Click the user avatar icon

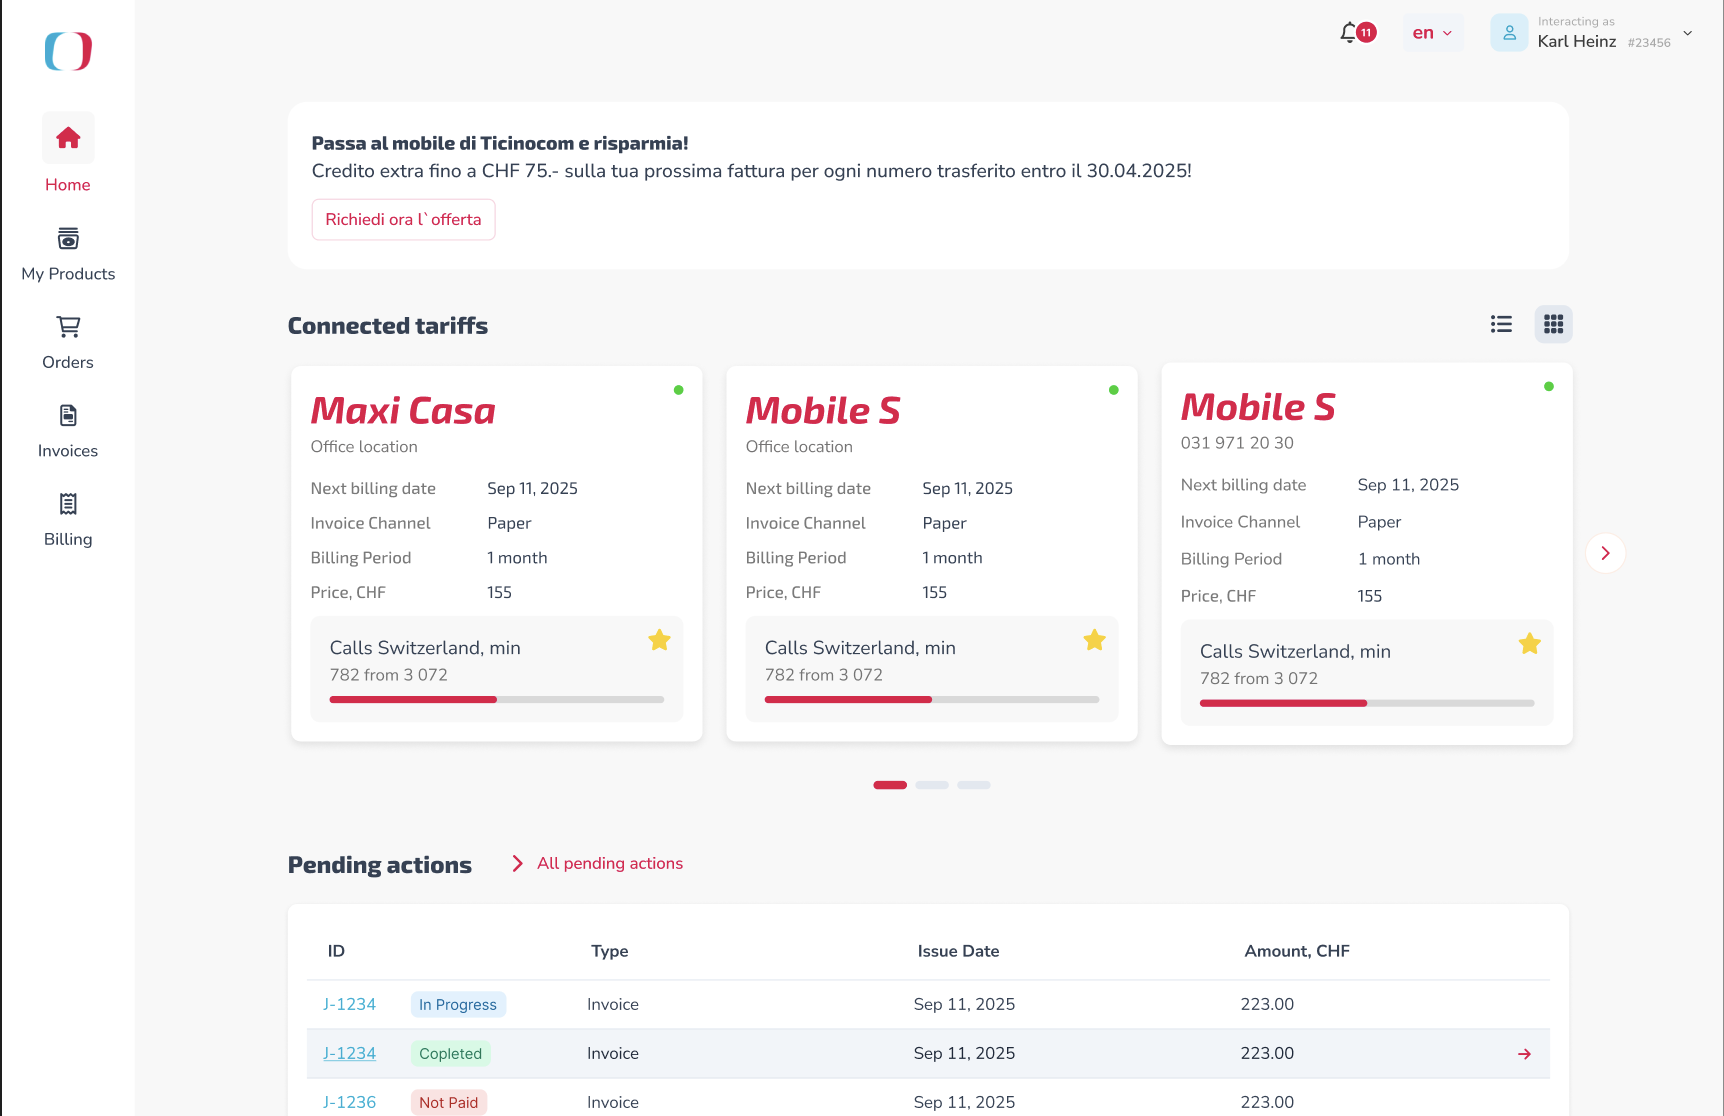pos(1509,33)
